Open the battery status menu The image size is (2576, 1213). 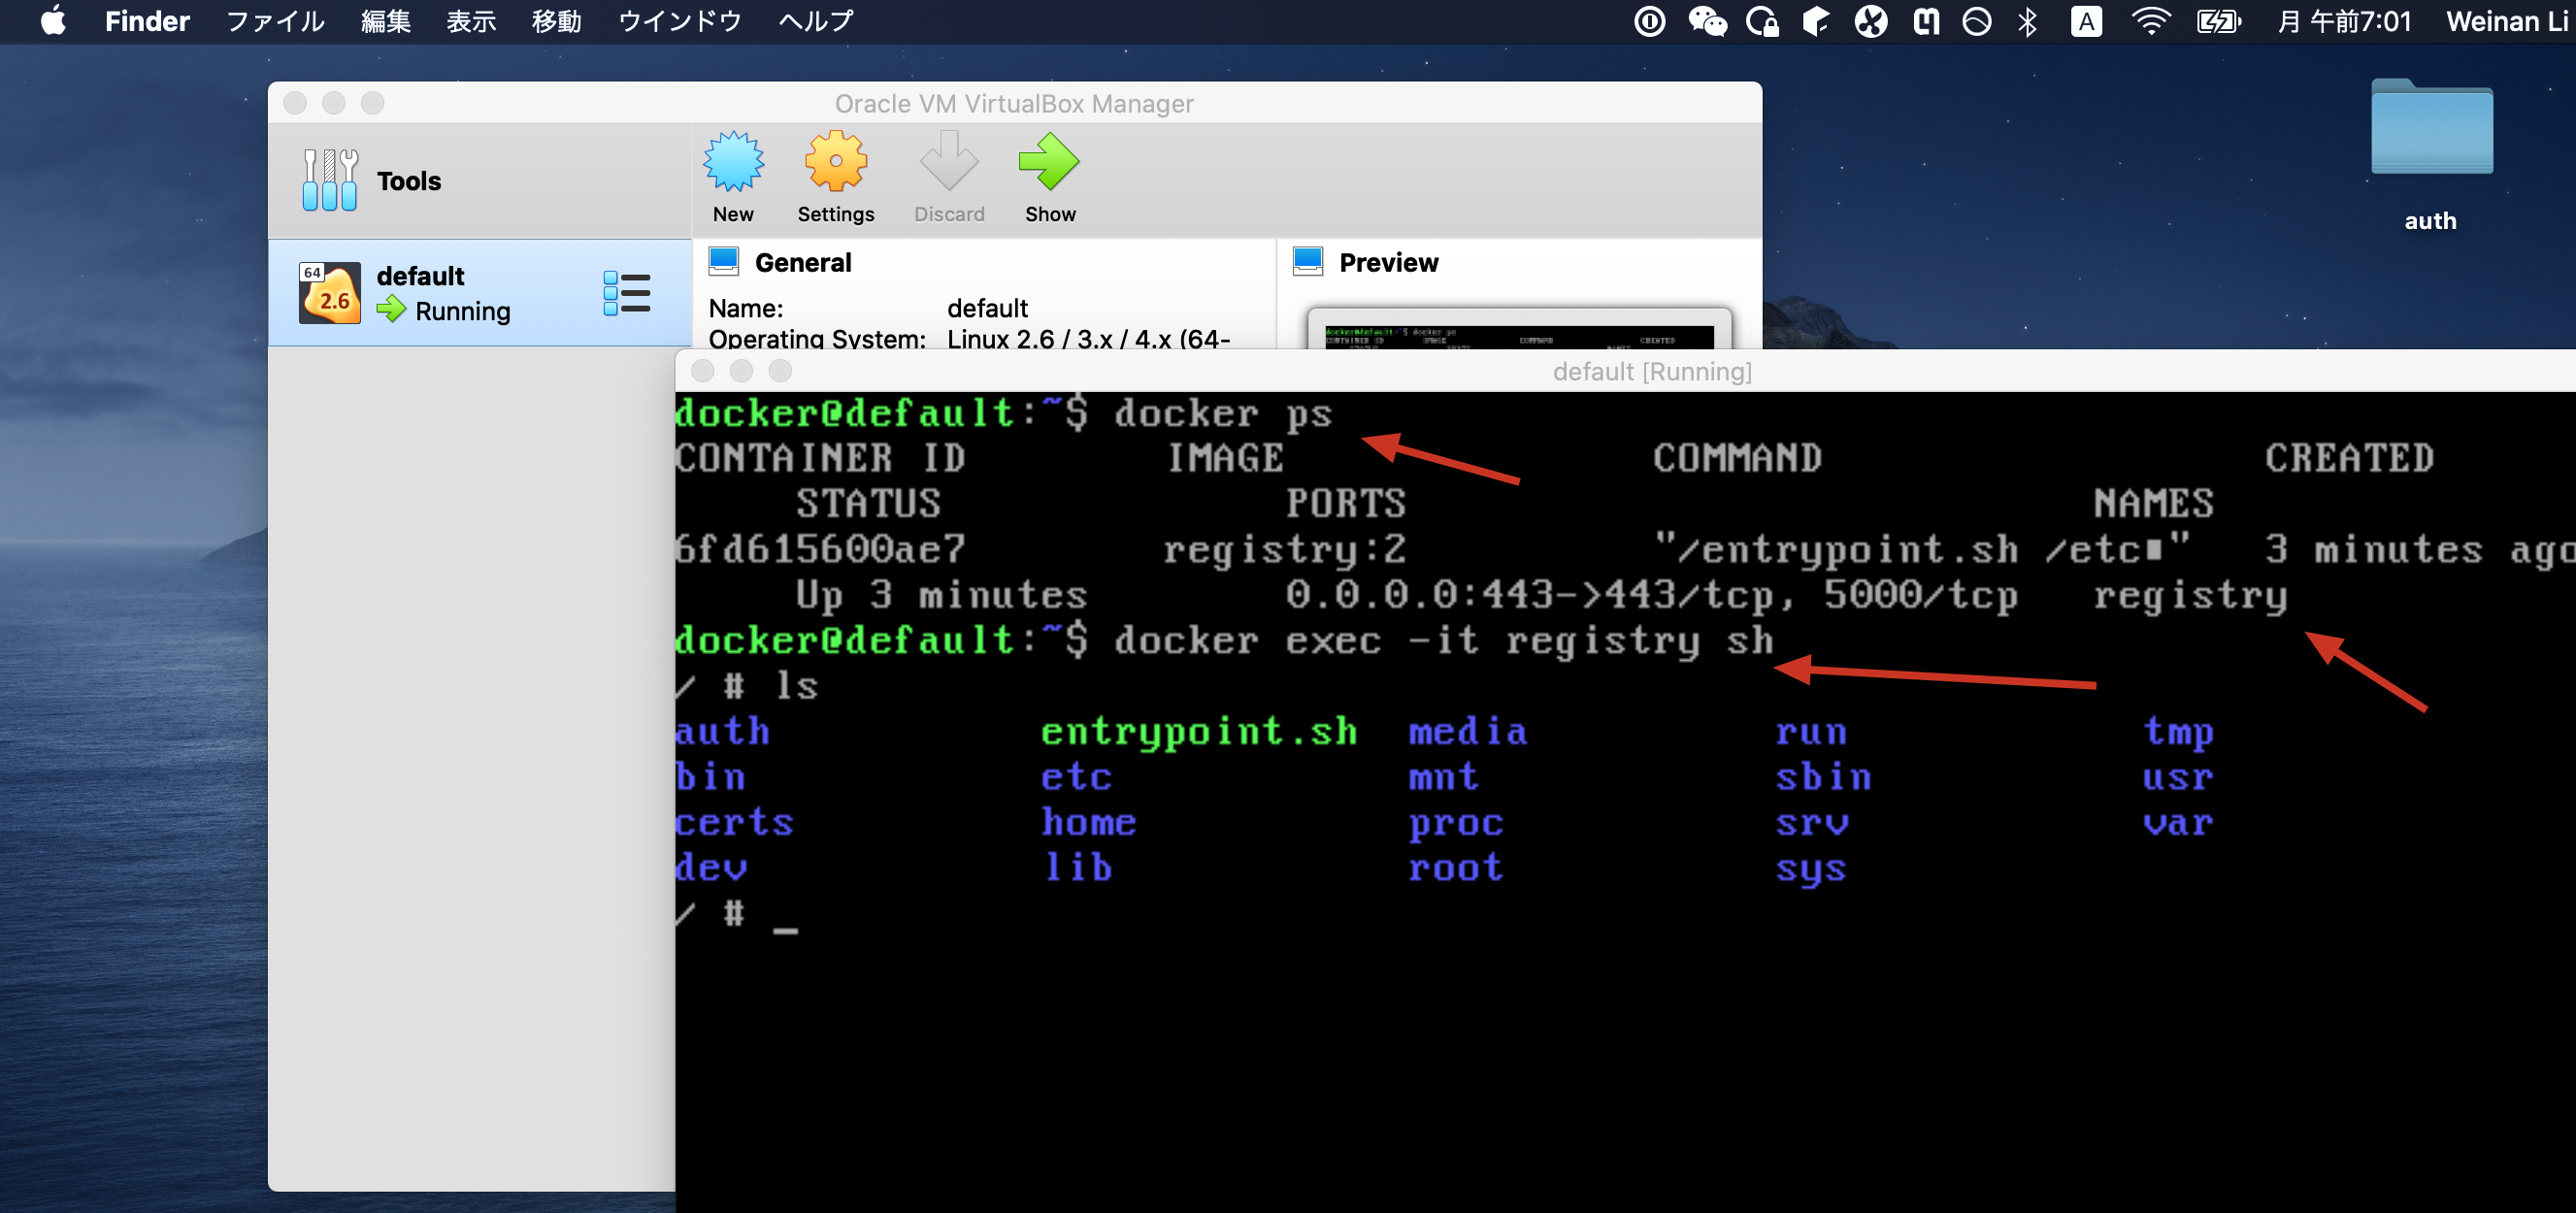point(2218,21)
